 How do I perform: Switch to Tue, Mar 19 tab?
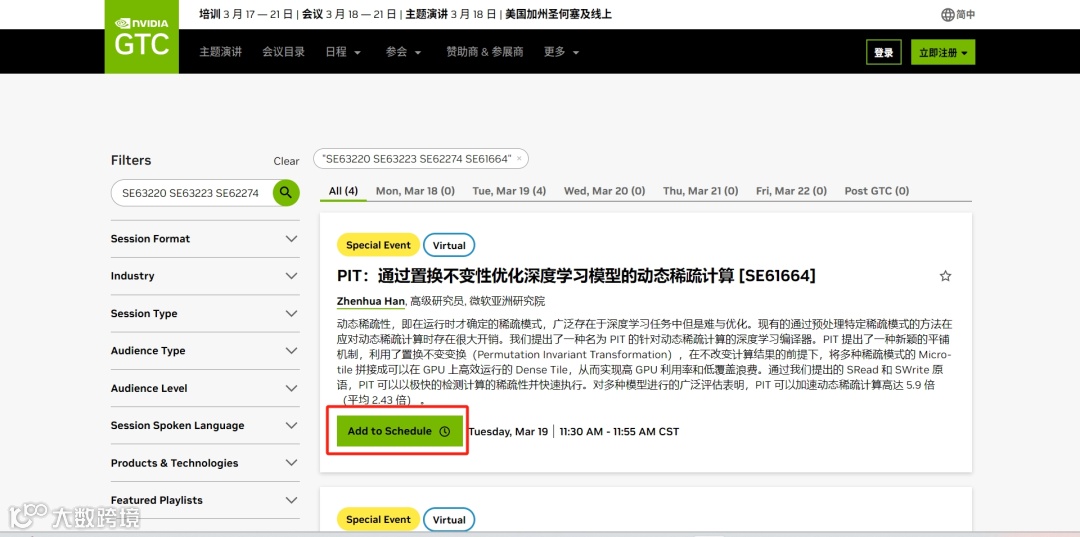click(509, 191)
